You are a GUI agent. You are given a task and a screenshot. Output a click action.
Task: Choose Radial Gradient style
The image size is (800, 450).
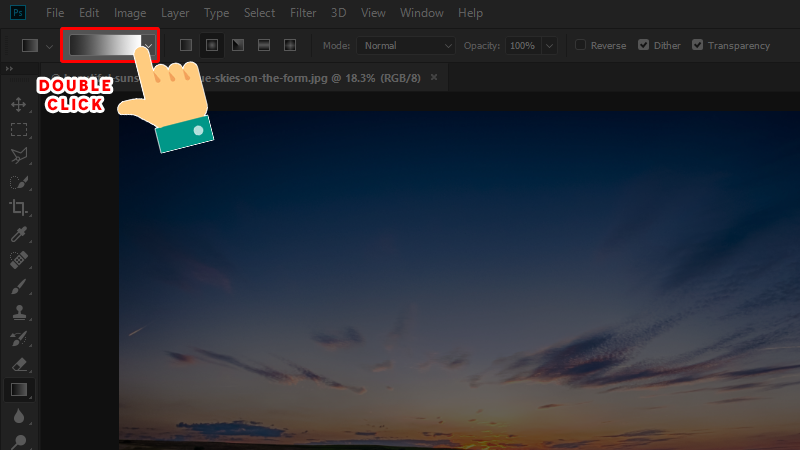tap(212, 45)
